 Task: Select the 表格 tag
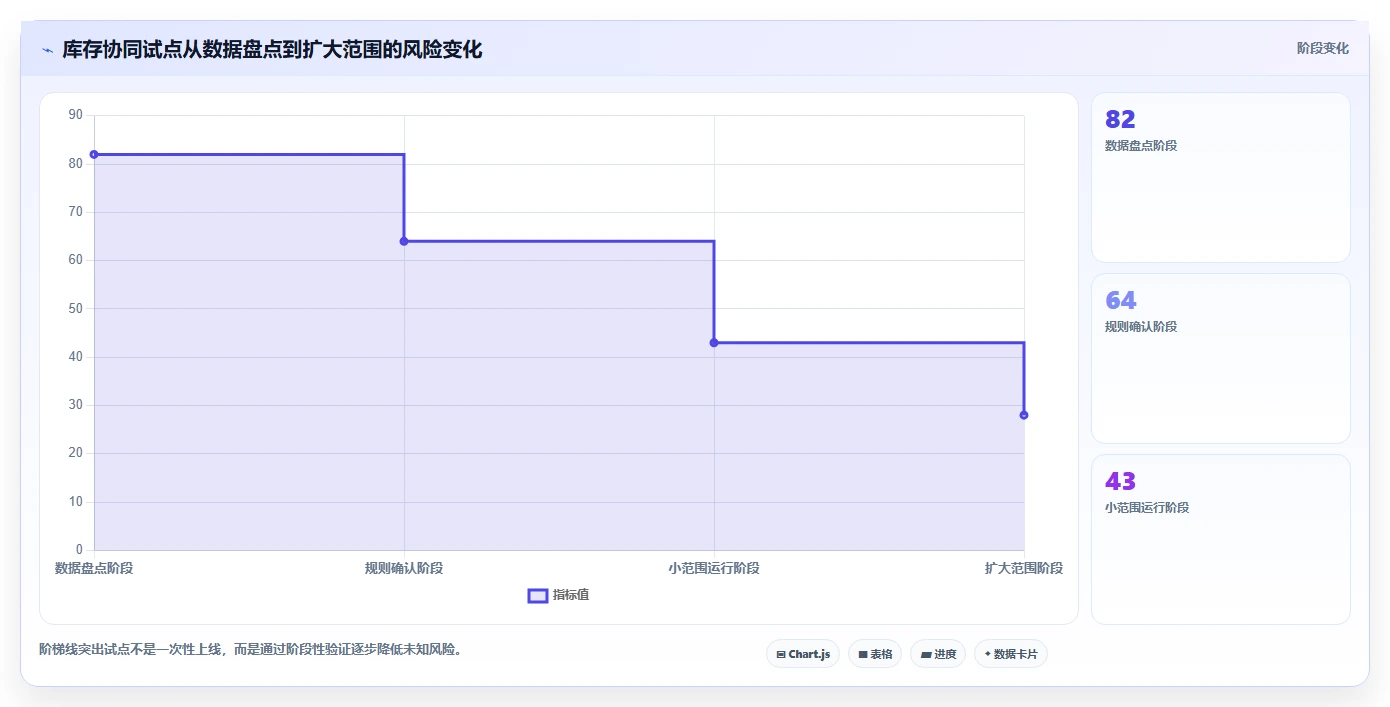[x=875, y=654]
